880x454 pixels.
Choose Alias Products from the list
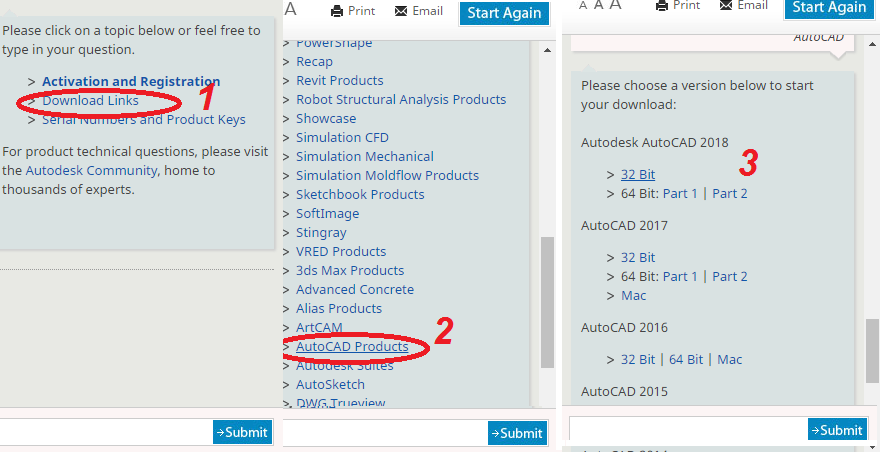click(x=339, y=309)
